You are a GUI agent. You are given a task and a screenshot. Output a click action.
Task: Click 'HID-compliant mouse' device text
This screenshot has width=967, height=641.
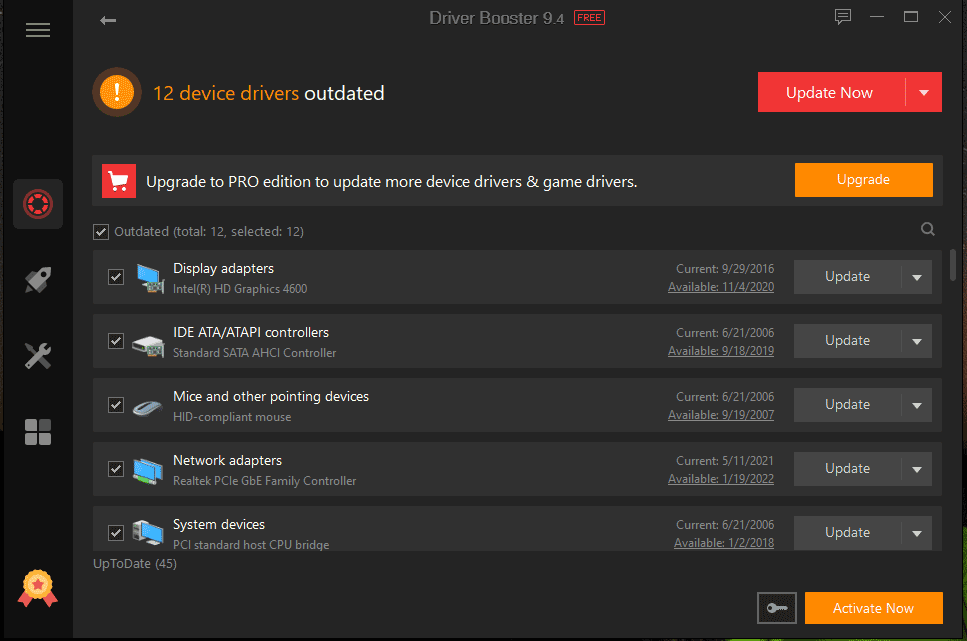232,417
